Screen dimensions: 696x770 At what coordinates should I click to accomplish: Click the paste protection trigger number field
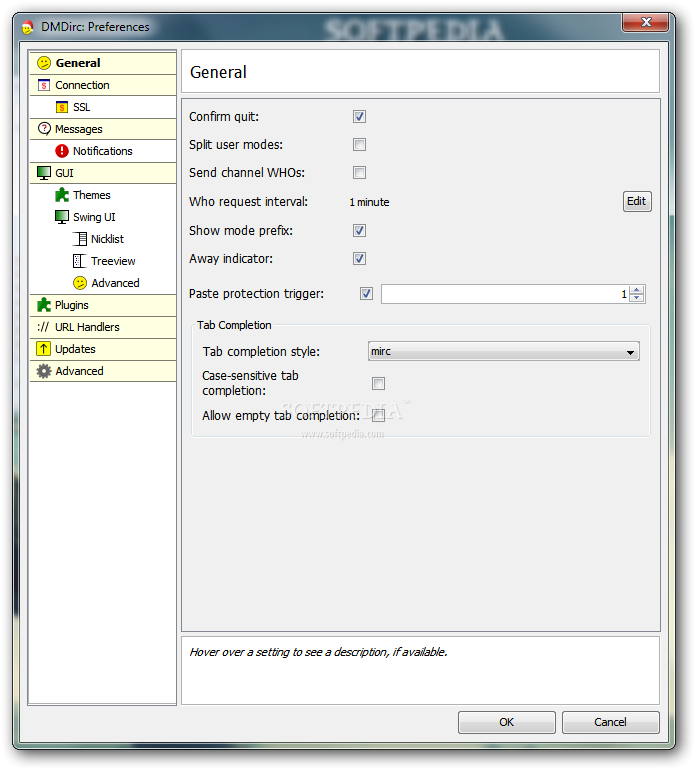505,294
